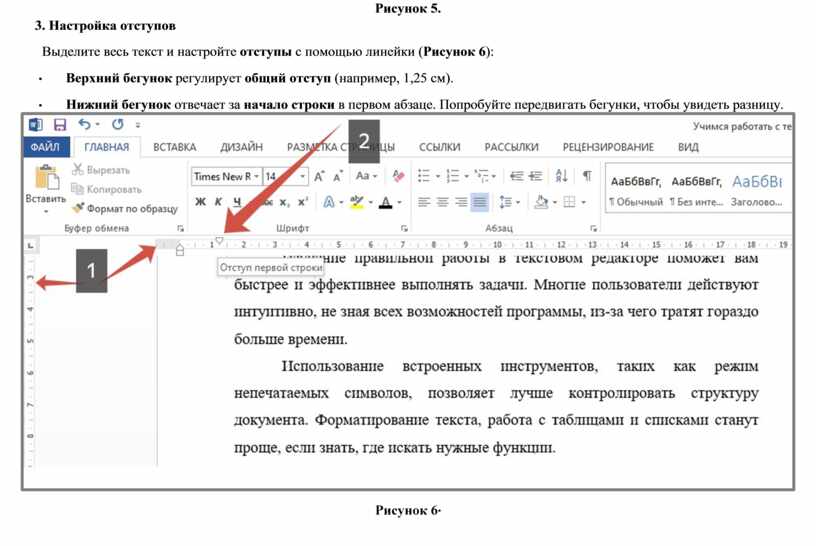Redo or repeat the last action

pyautogui.click(x=118, y=124)
